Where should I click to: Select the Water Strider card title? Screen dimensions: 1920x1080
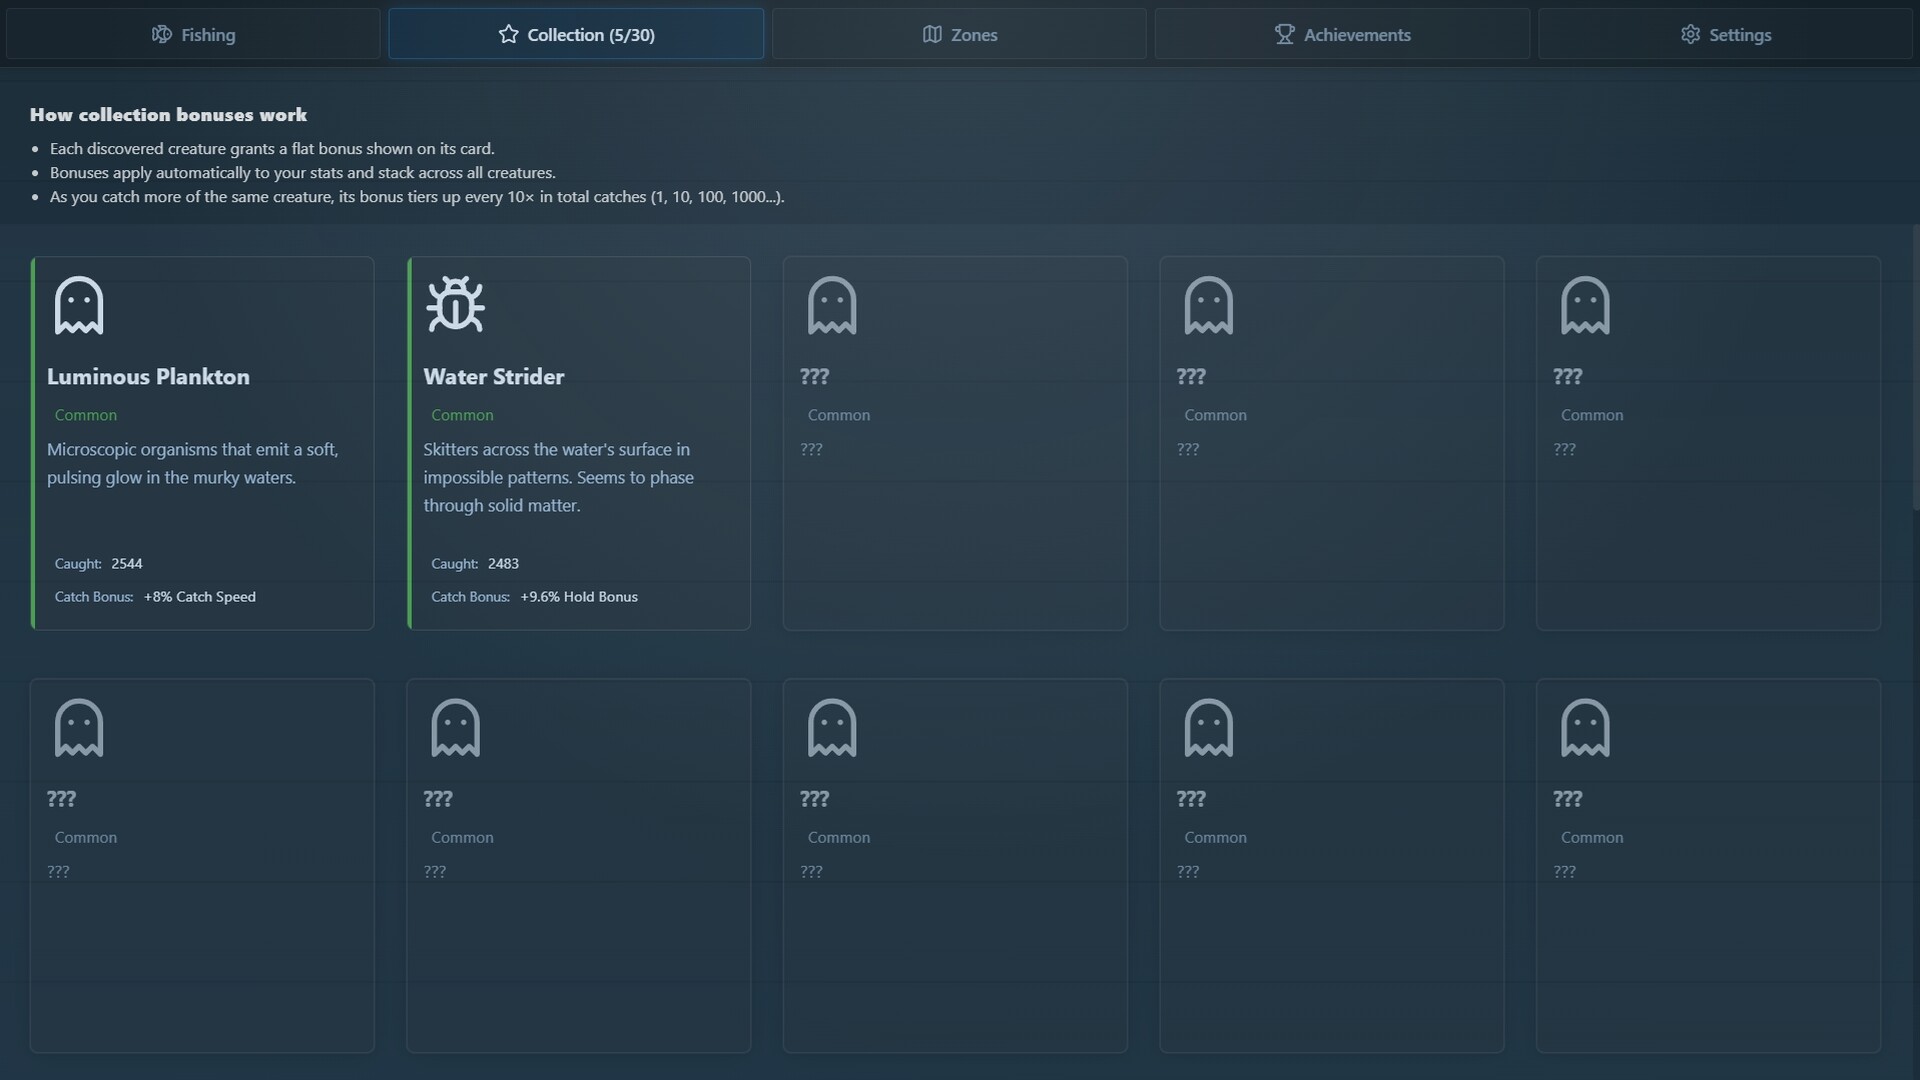[493, 377]
